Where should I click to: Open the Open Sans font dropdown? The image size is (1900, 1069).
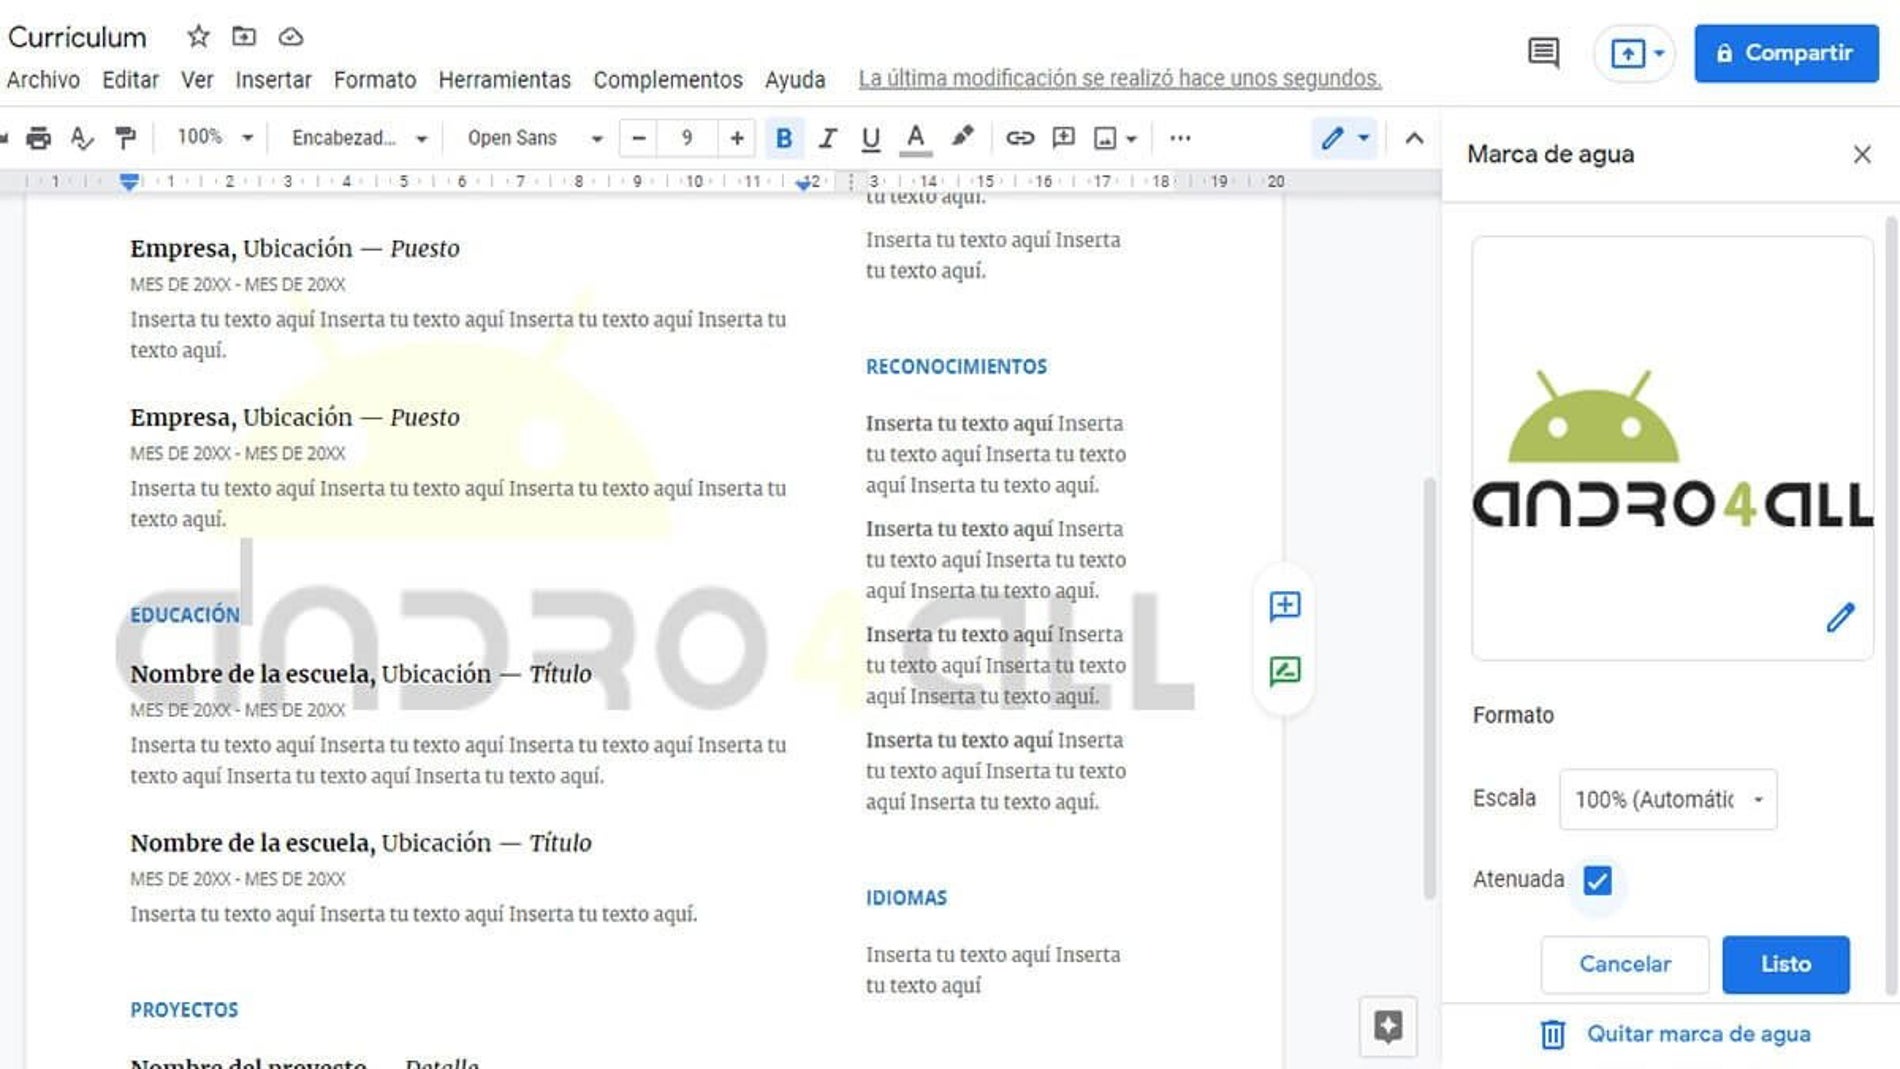point(534,138)
